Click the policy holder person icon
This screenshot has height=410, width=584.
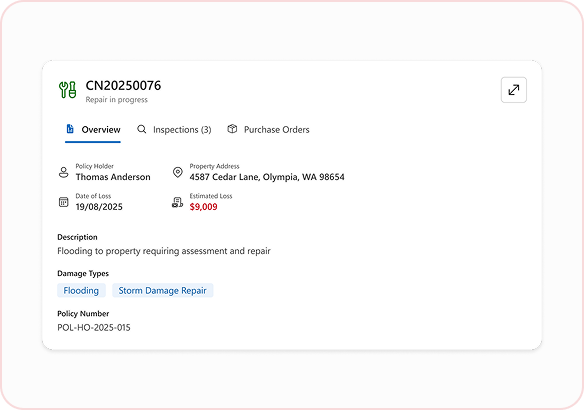64,172
